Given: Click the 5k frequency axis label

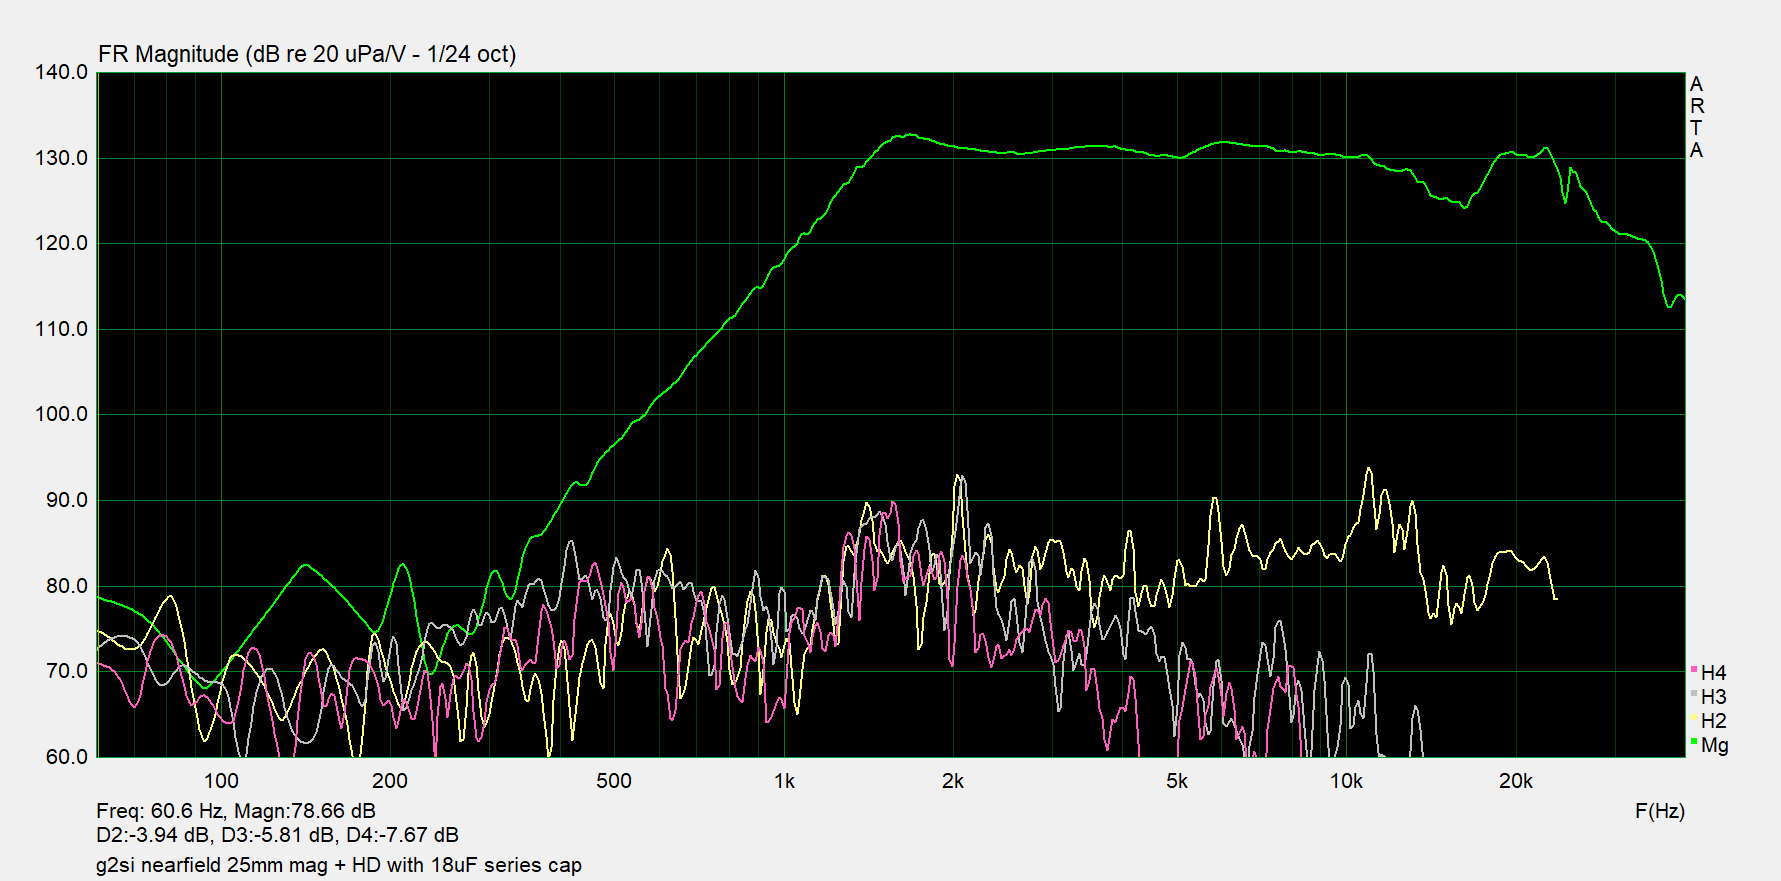Looking at the screenshot, I should [x=1177, y=781].
